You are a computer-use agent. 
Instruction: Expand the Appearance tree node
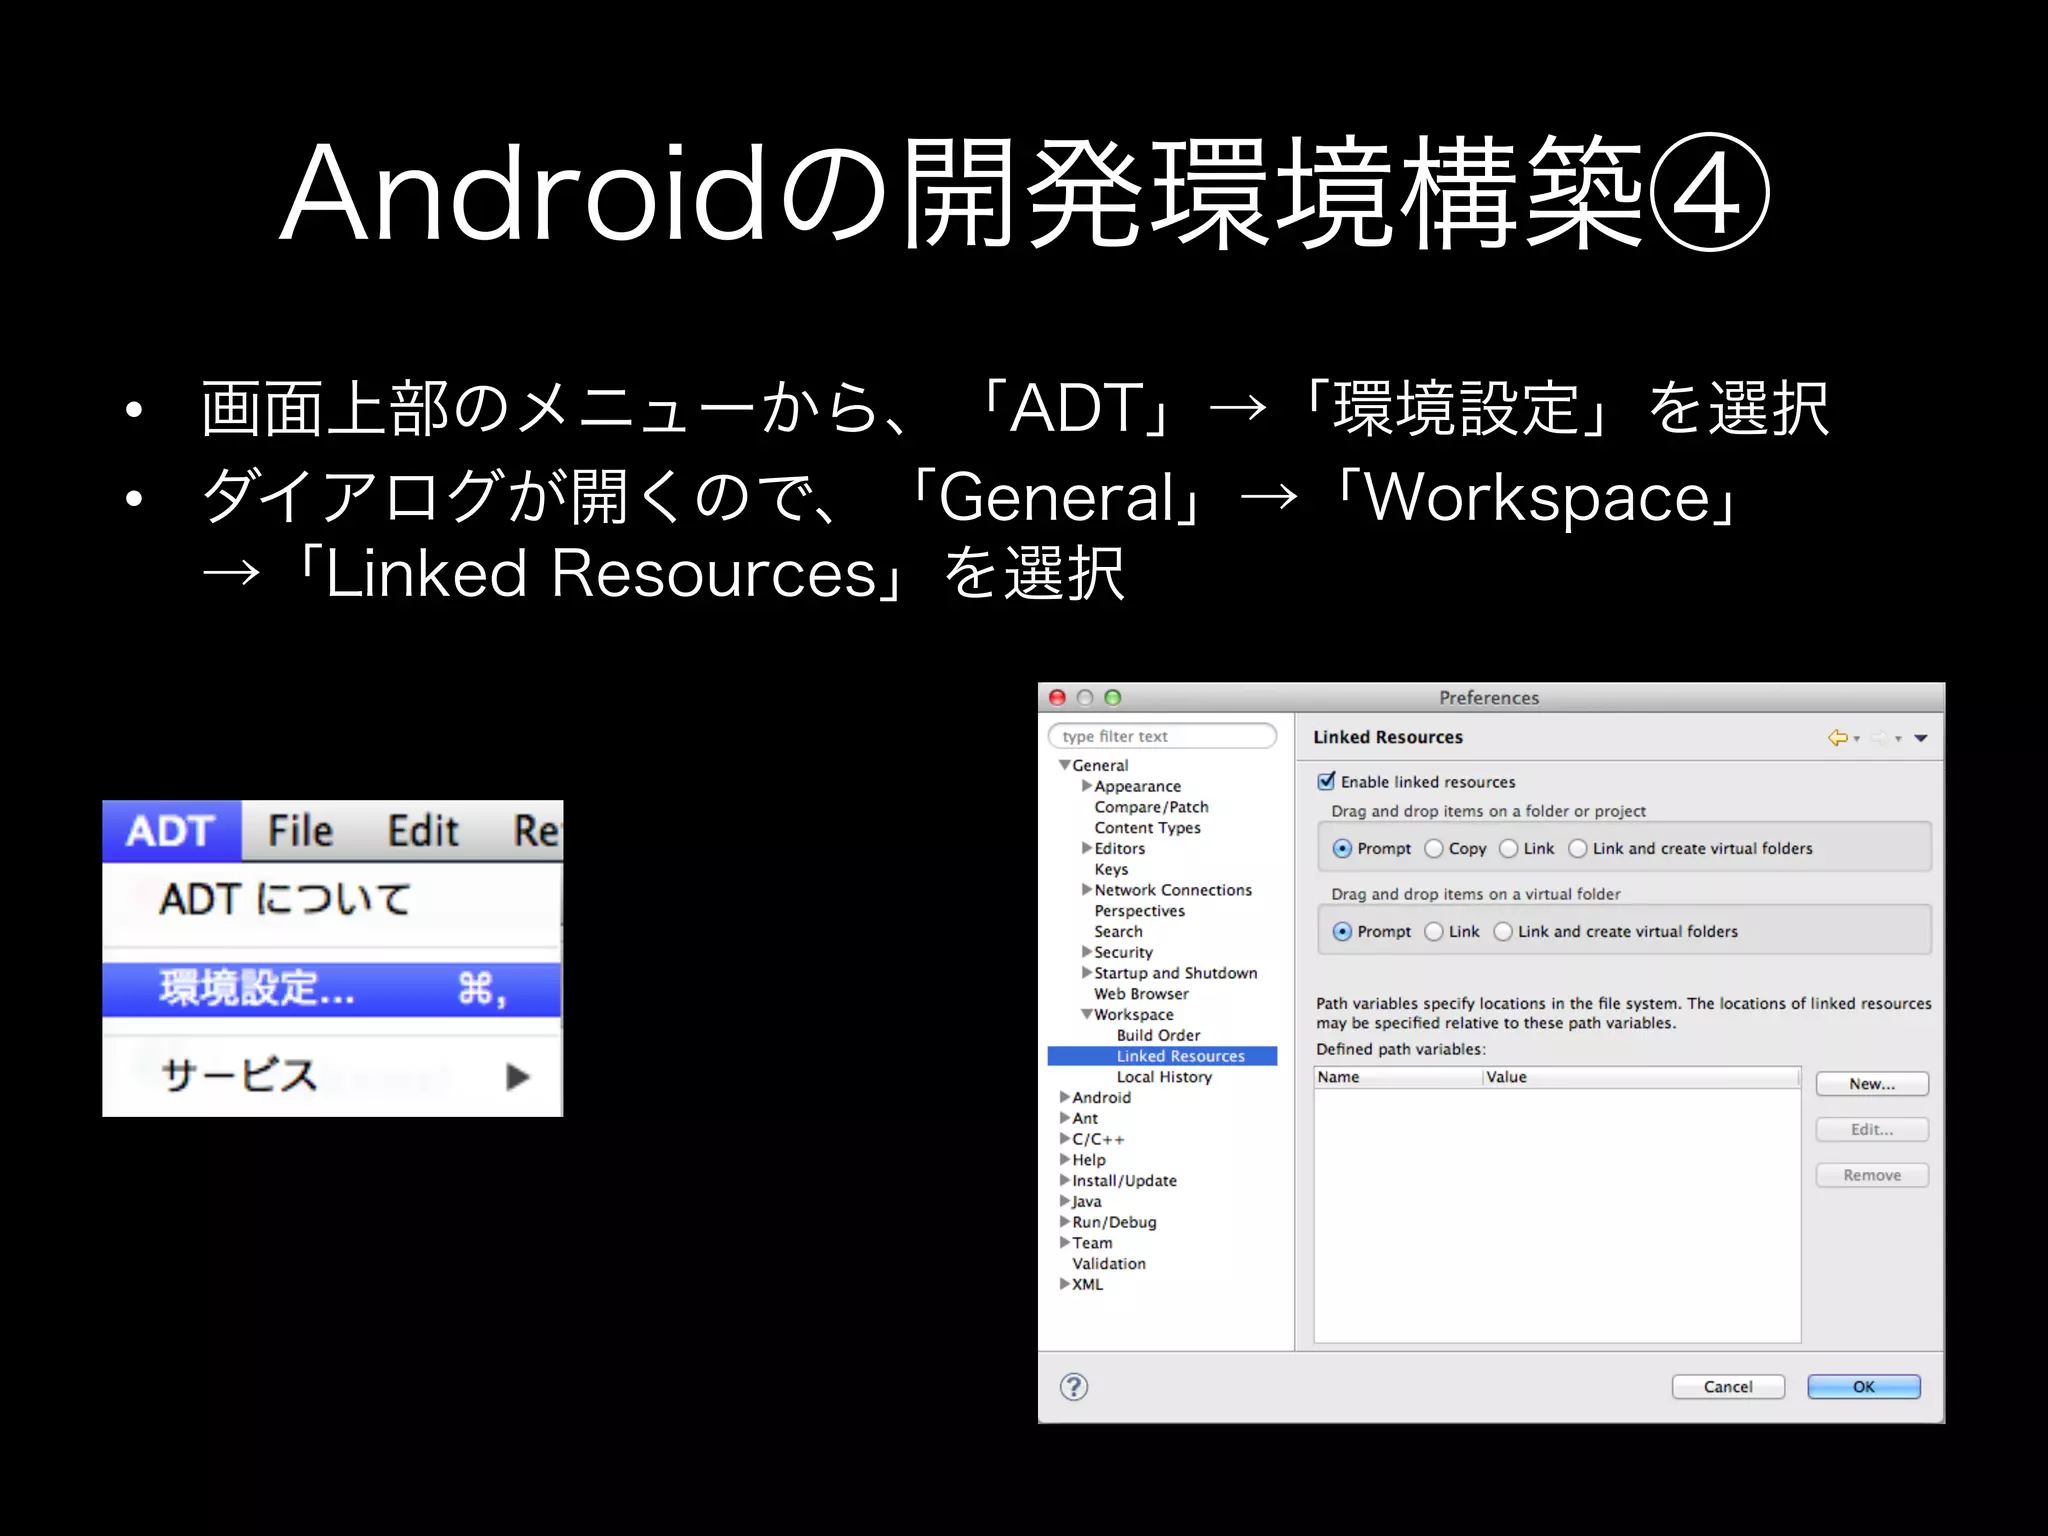[x=1087, y=786]
